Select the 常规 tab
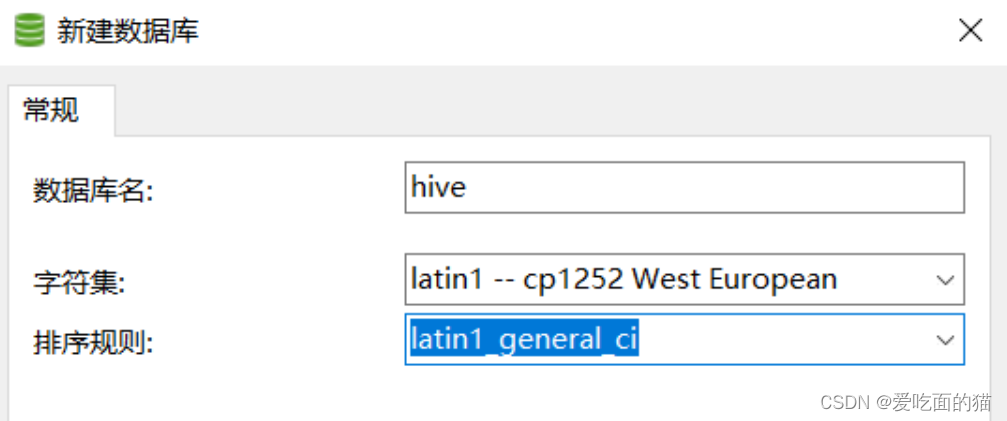 click(x=51, y=110)
